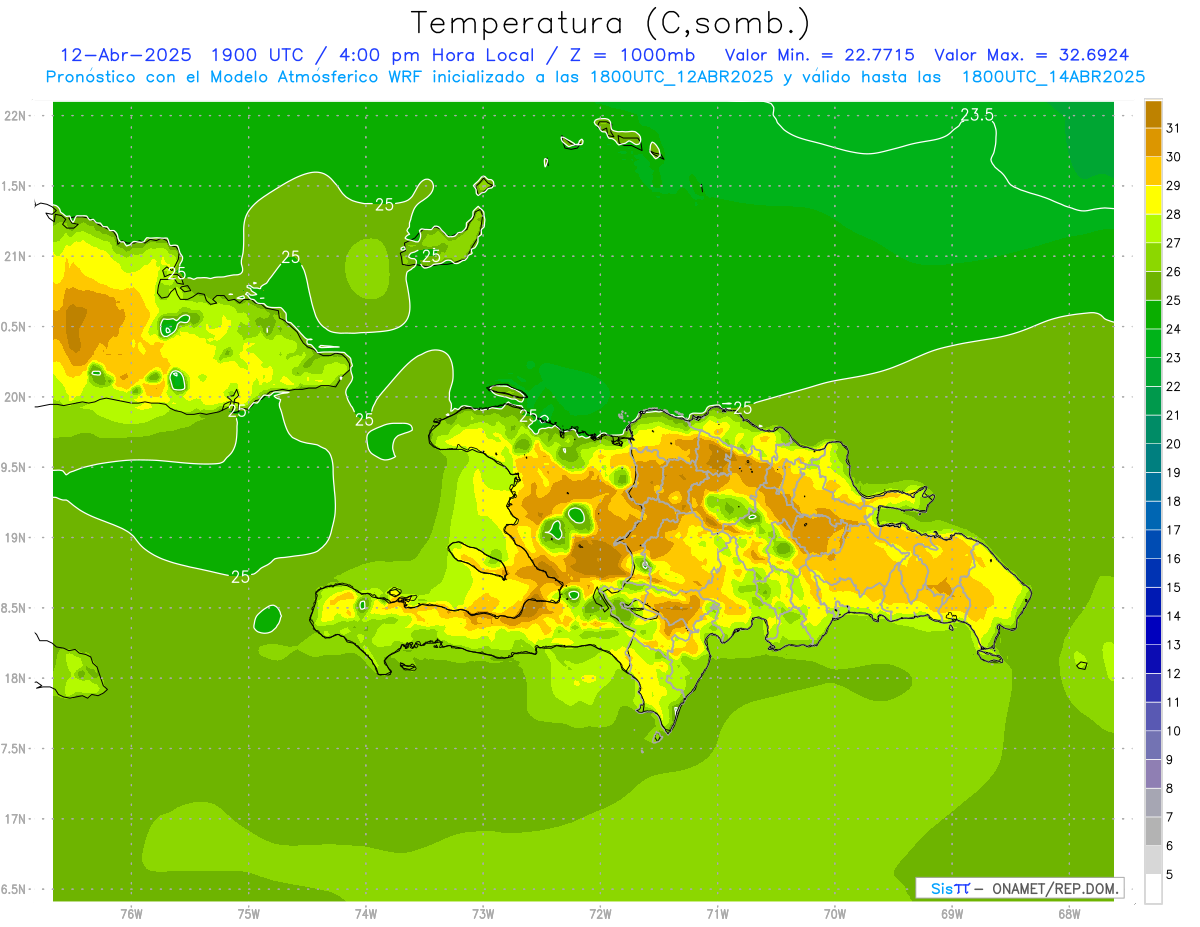1200x927 pixels.
Task: Pick the yellow swatch between 28 and 29
Action: click(x=1153, y=200)
